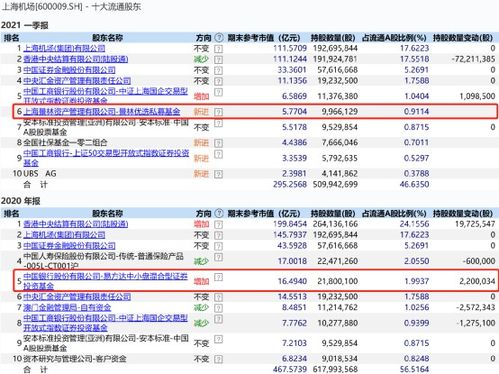Open the 中国证券金融股份有限公司 link in the 2020 年报 table
The width and height of the screenshot is (499, 374).
69,246
